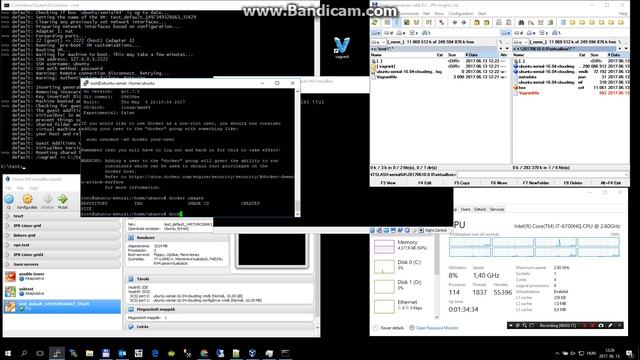
Task: Open Konfigurálás settings in VirtualBox toolbar
Action: (x=27, y=201)
